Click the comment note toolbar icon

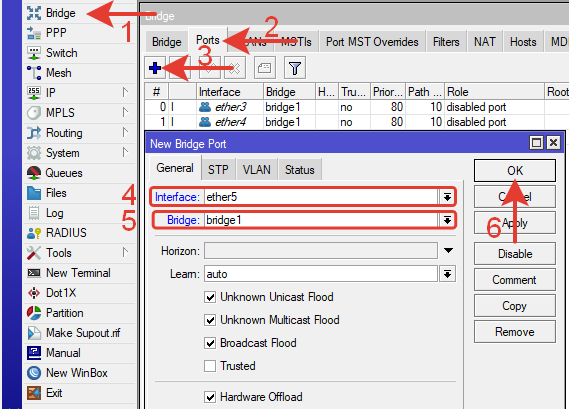tap(265, 68)
